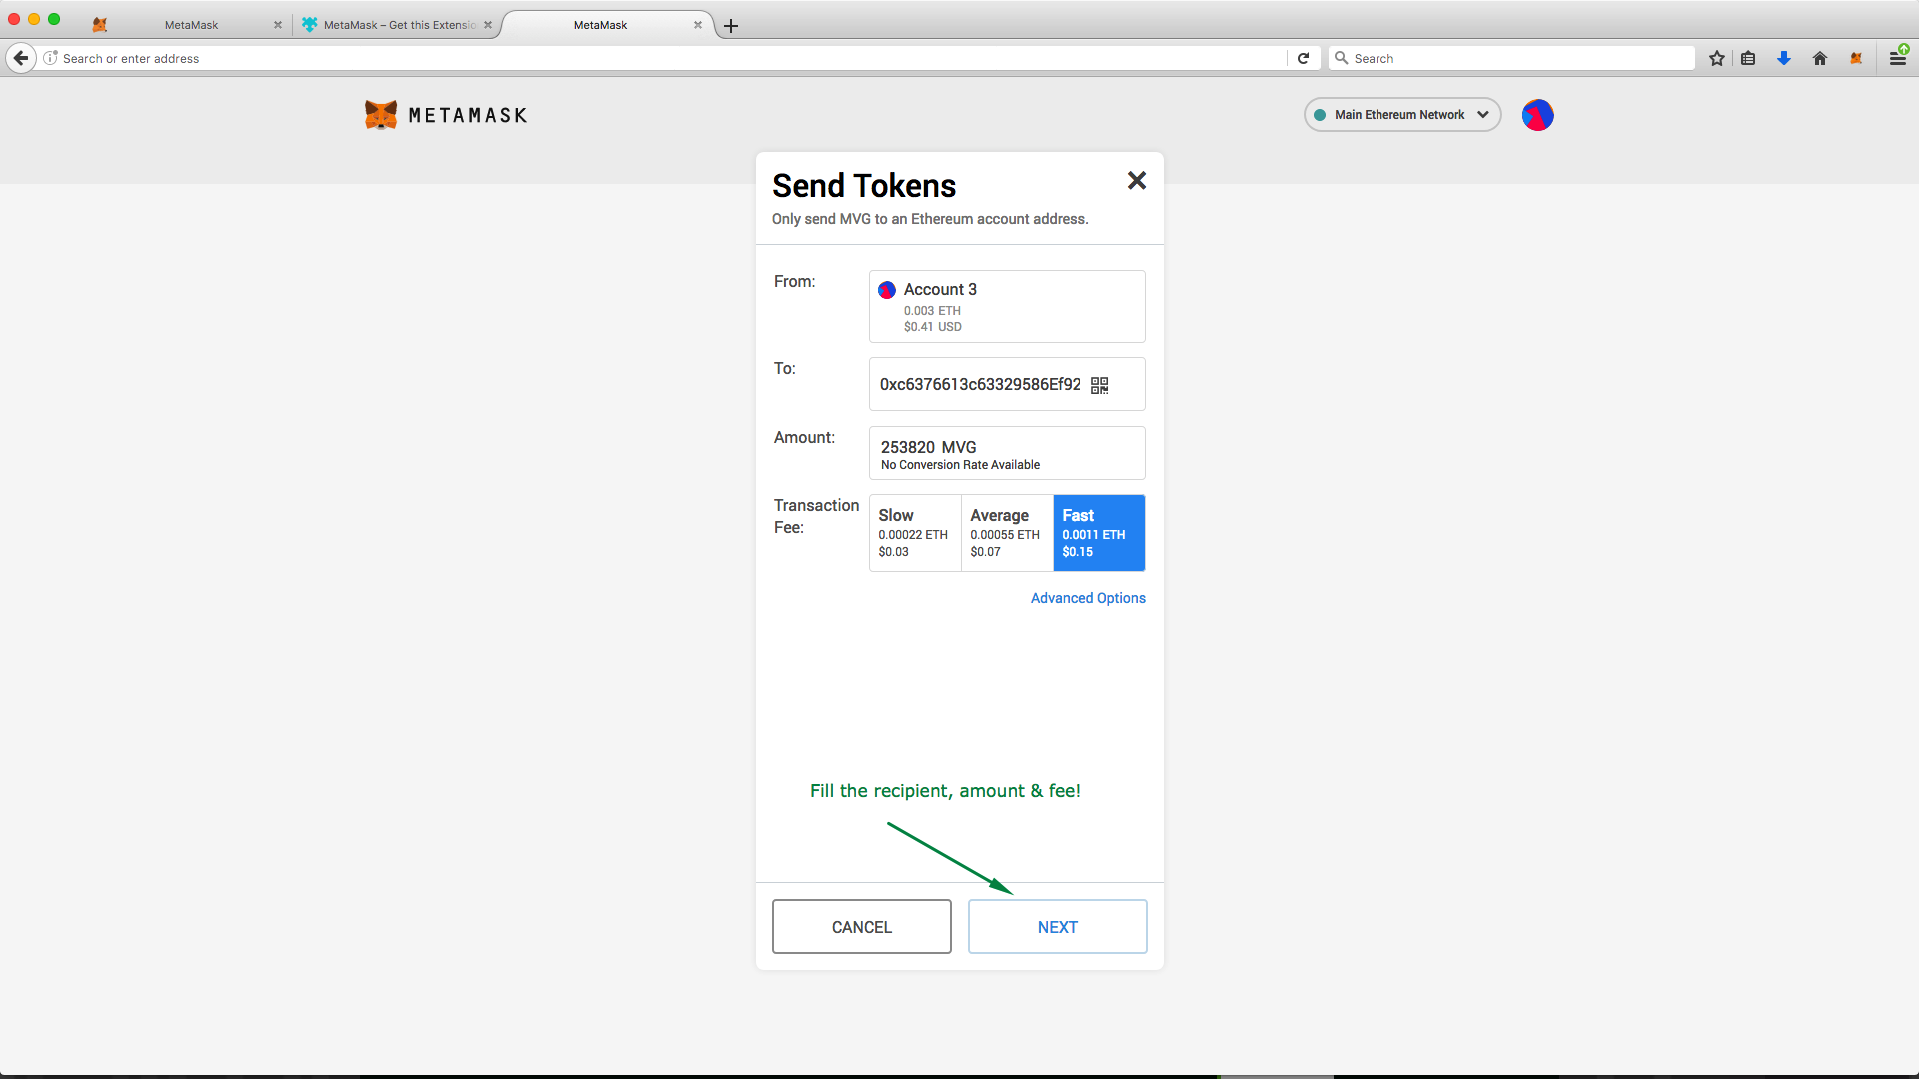Close the first MetaMask tab
The height and width of the screenshot is (1079, 1919).
pos(278,25)
